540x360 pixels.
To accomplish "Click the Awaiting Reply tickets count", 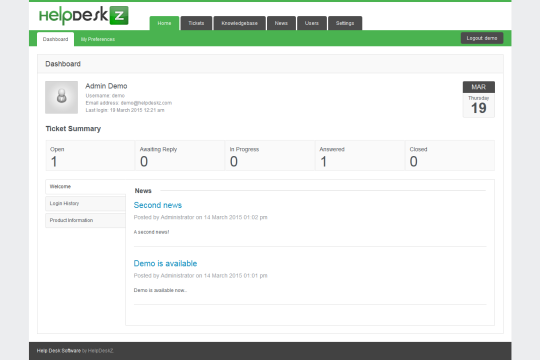I will (180, 155).
